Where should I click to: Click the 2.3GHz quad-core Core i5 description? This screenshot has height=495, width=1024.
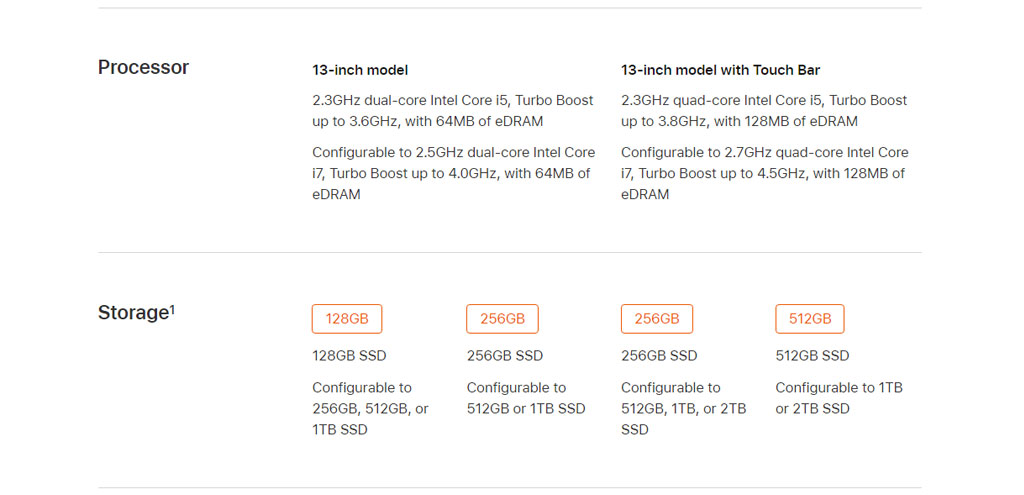(x=764, y=111)
